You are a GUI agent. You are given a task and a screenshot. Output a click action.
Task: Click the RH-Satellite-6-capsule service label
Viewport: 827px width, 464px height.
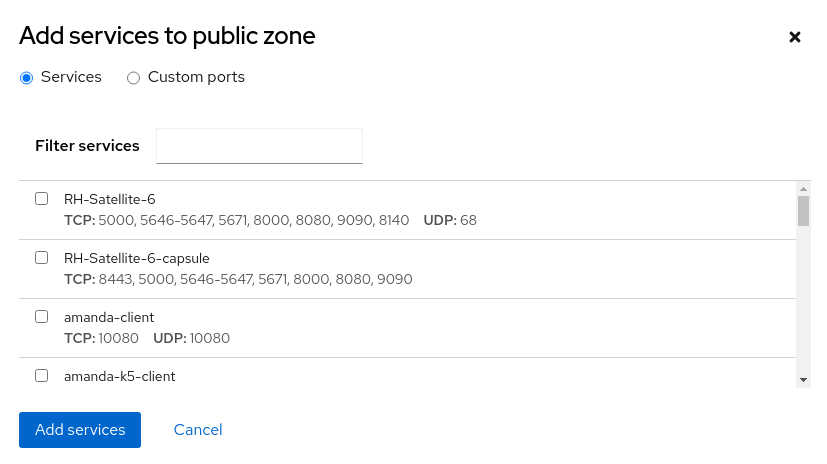[x=137, y=258]
